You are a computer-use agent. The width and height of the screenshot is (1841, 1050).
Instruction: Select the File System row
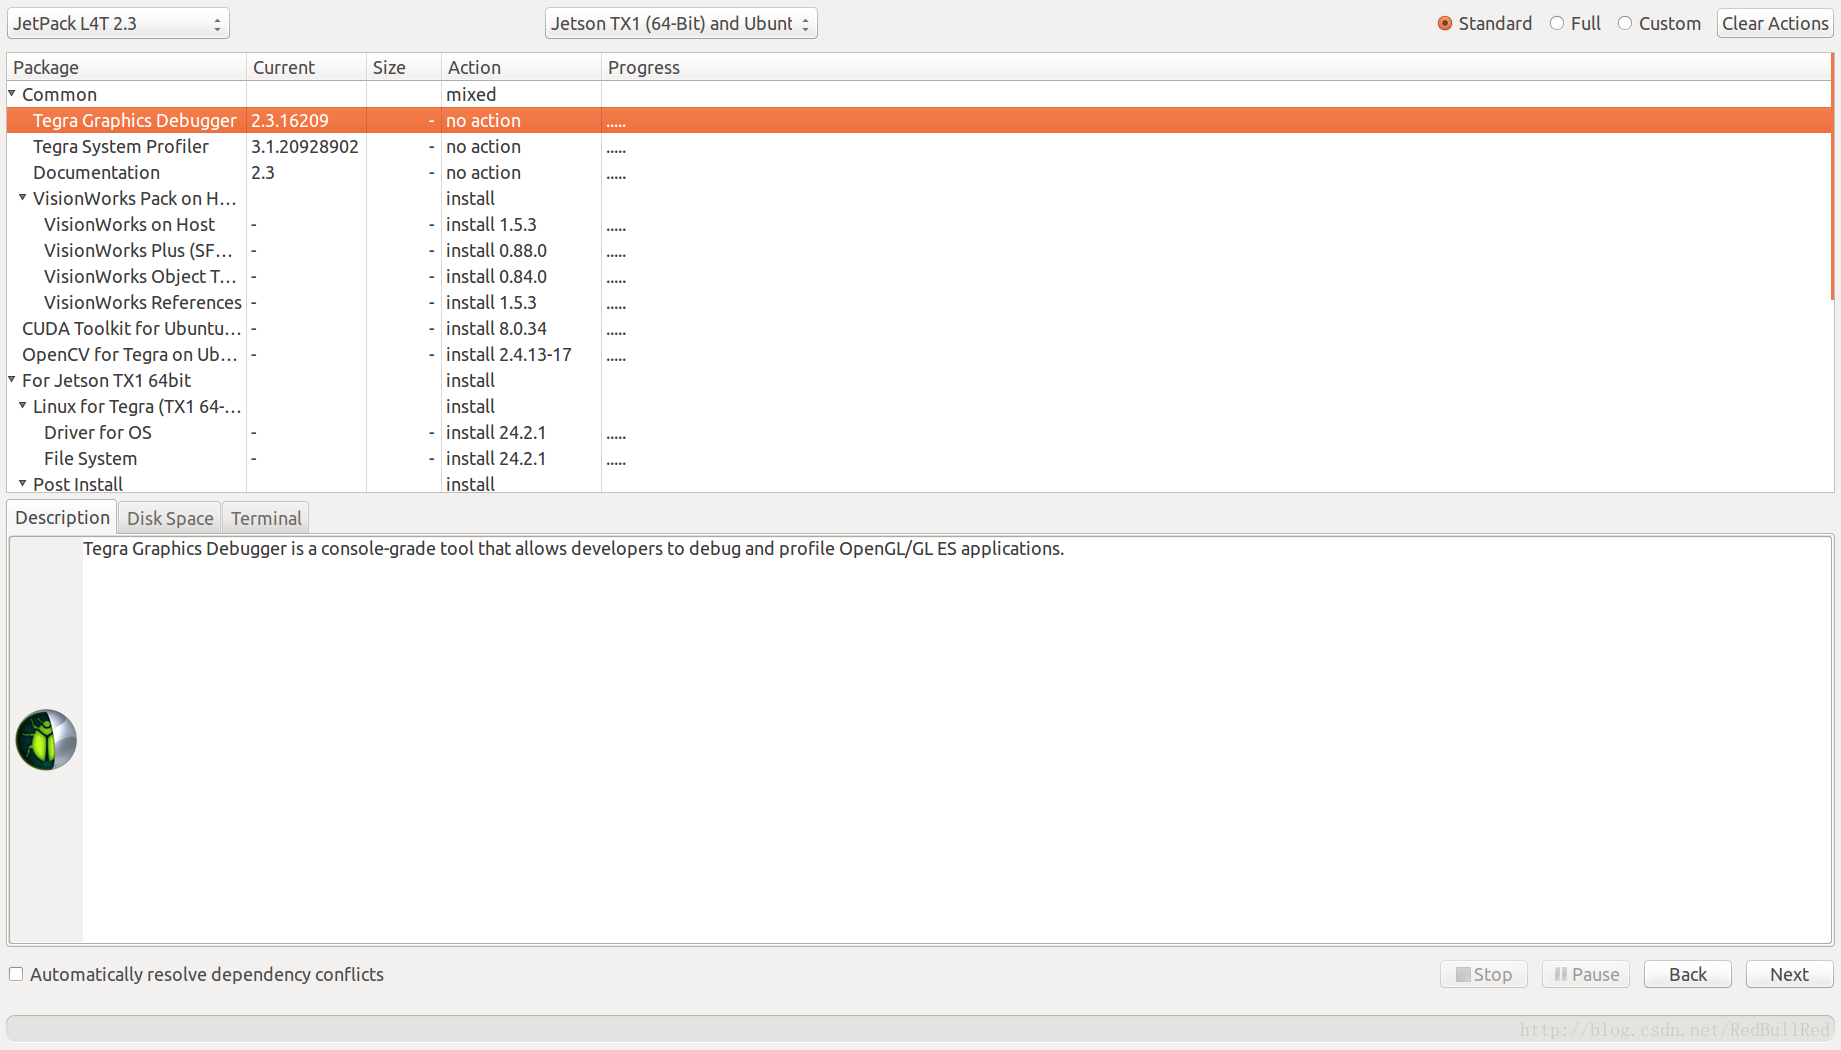pos(918,458)
